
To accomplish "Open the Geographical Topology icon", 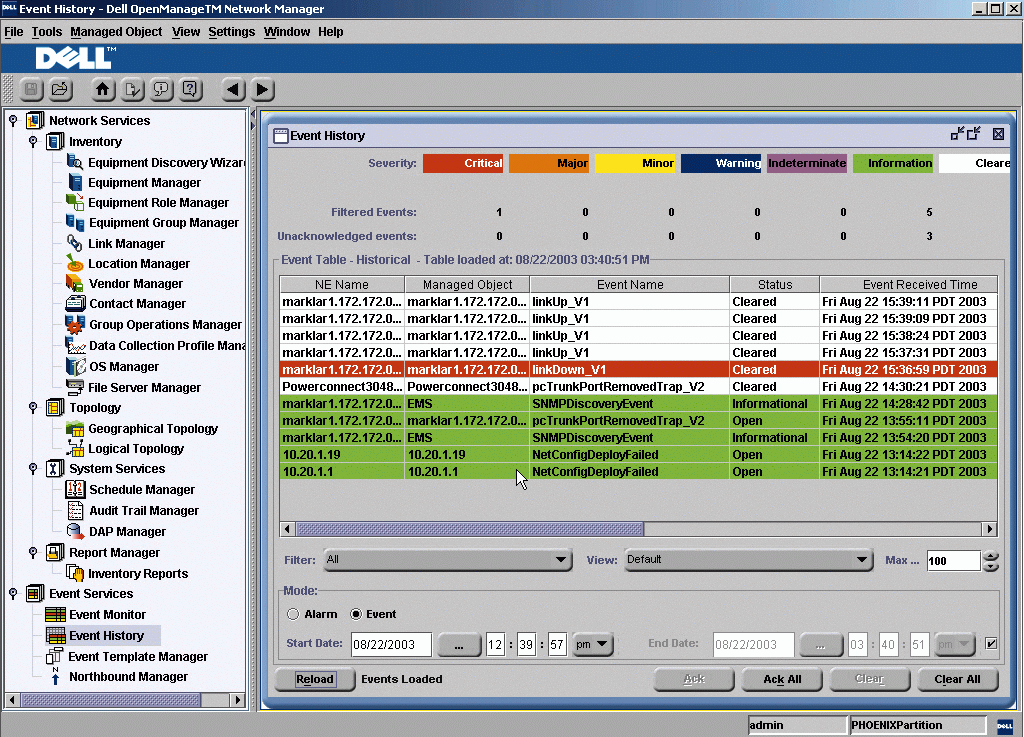I will 75,428.
